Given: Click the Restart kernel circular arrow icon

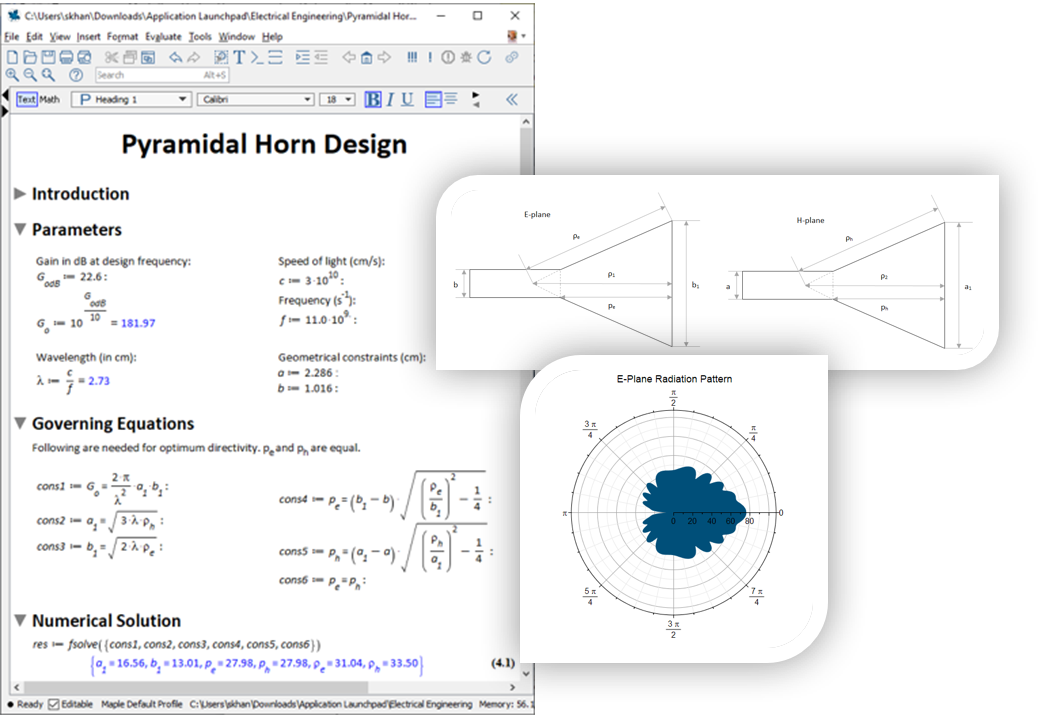Looking at the screenshot, I should click(484, 58).
